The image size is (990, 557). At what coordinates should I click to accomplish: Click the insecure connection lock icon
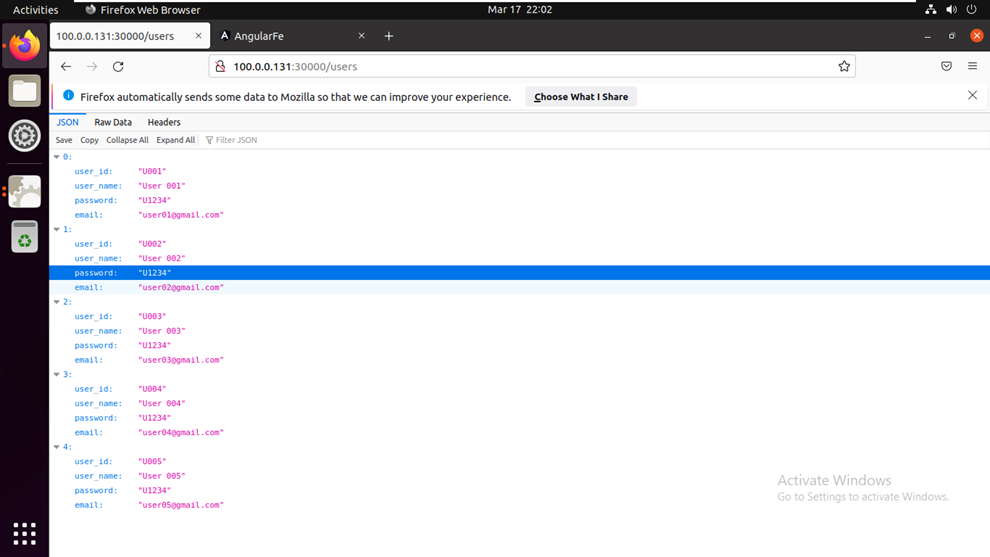220,66
